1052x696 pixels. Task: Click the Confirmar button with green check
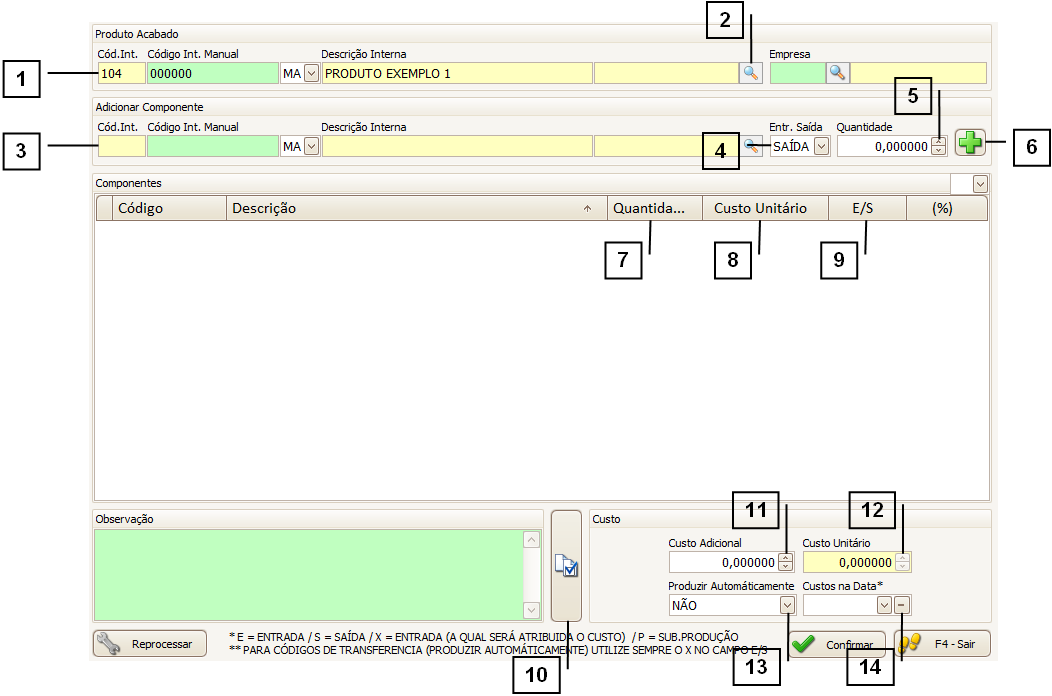837,644
